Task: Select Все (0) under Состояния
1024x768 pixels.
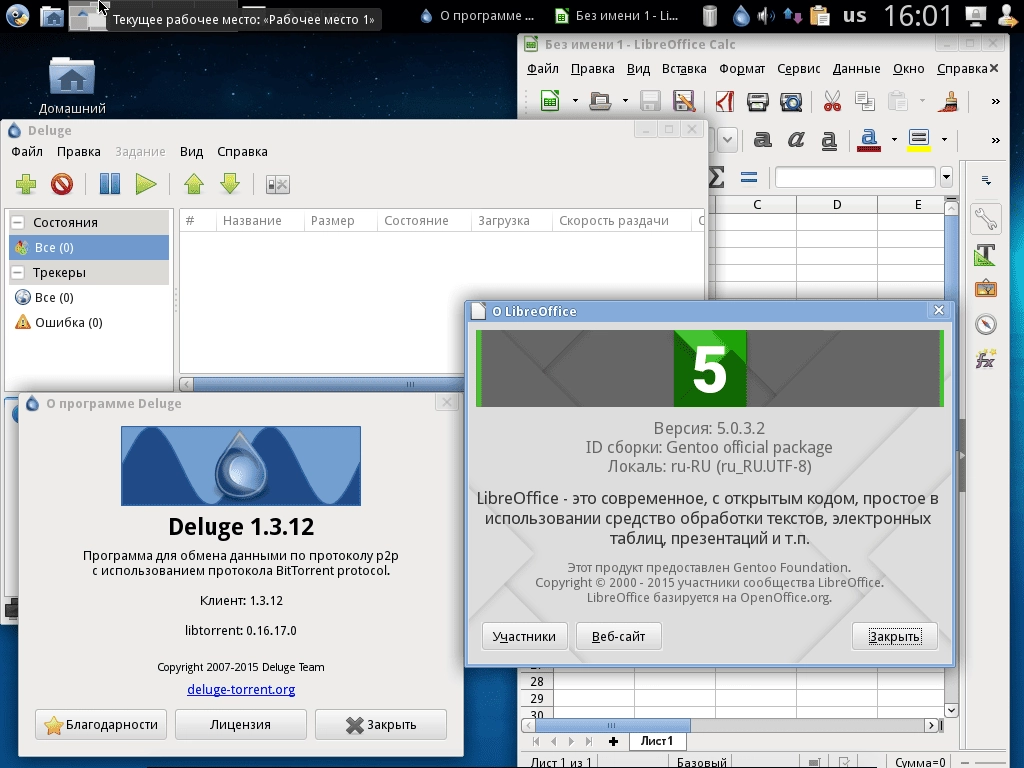Action: click(89, 248)
